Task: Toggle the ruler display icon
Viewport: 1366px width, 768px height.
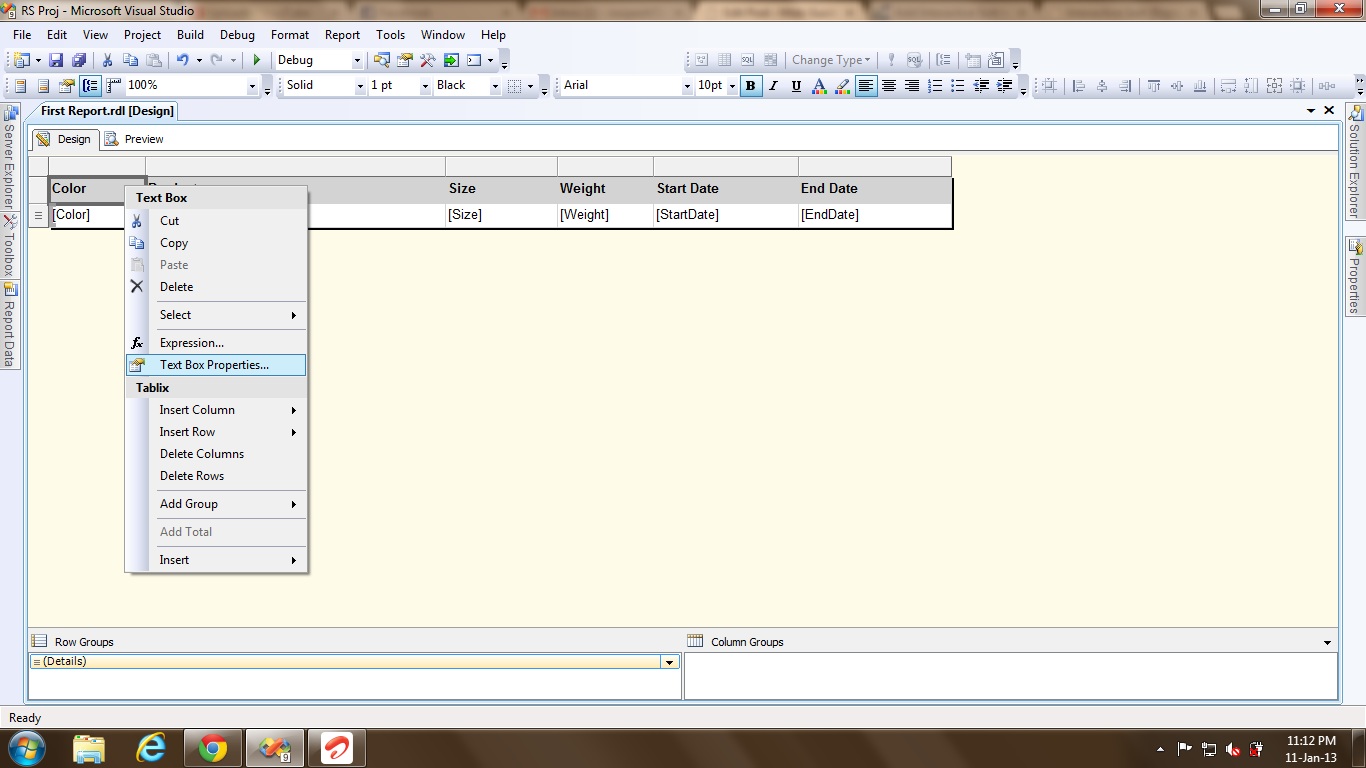Action: (x=113, y=86)
